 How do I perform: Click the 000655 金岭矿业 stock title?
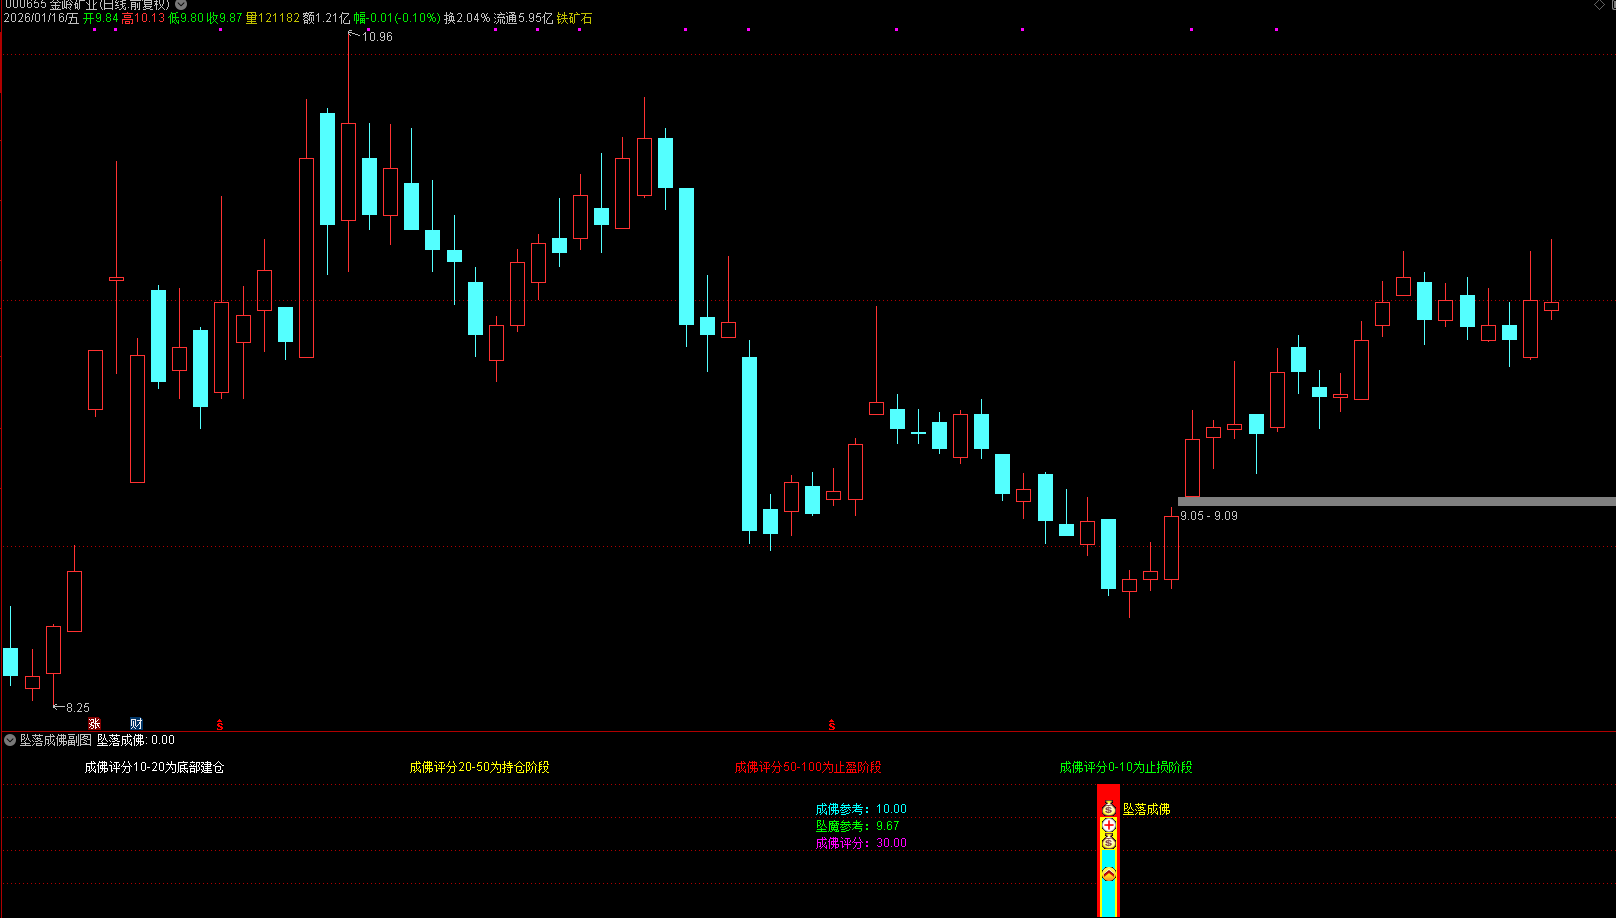(86, 4)
